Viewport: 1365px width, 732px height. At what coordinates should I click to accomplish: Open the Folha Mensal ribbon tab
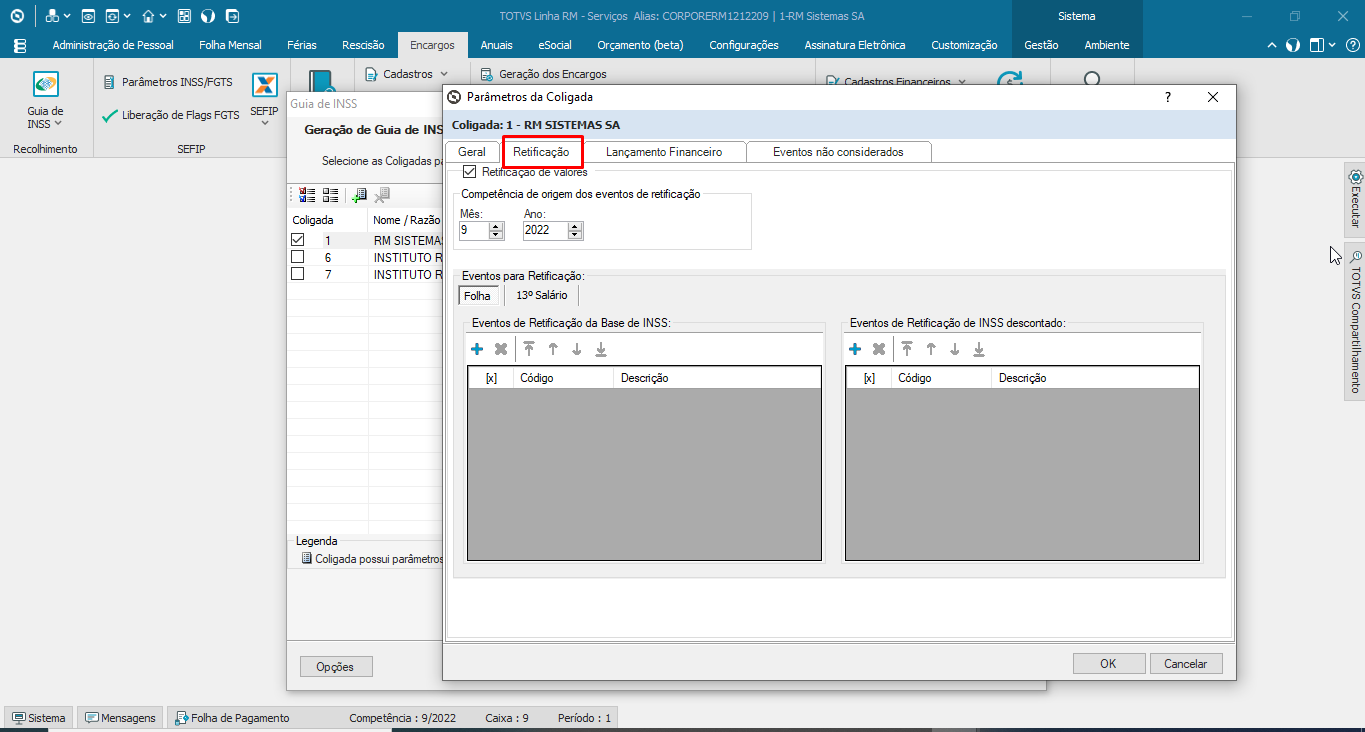(230, 45)
